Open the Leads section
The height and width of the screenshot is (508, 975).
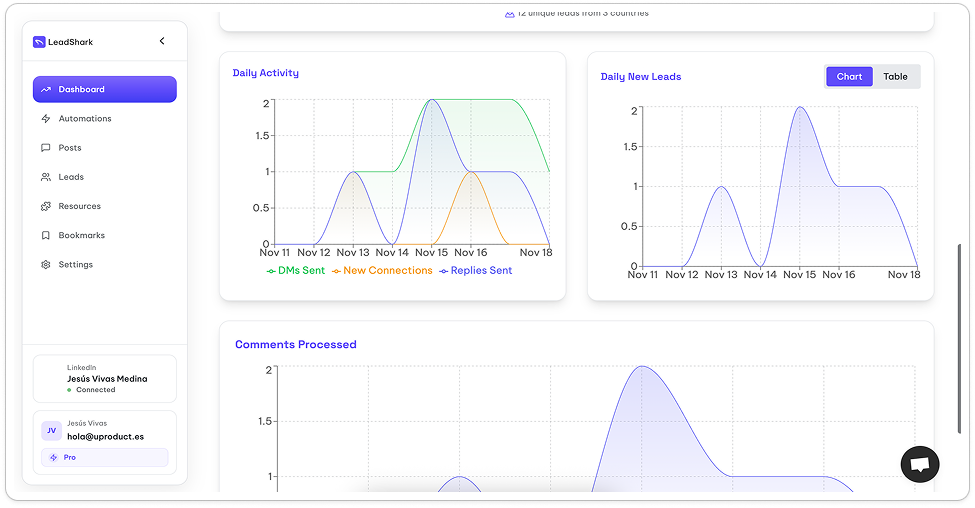[104, 177]
